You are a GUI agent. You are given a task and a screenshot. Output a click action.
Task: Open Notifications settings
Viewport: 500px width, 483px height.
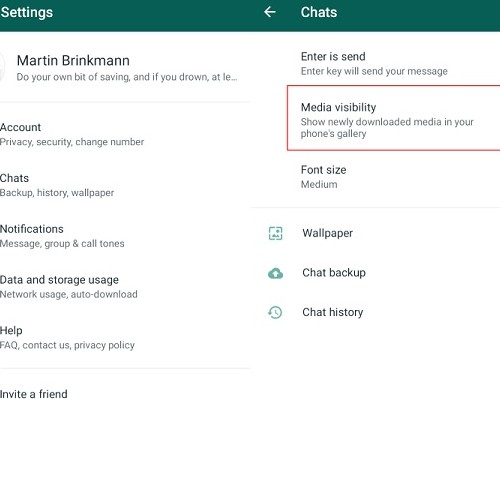click(x=125, y=236)
